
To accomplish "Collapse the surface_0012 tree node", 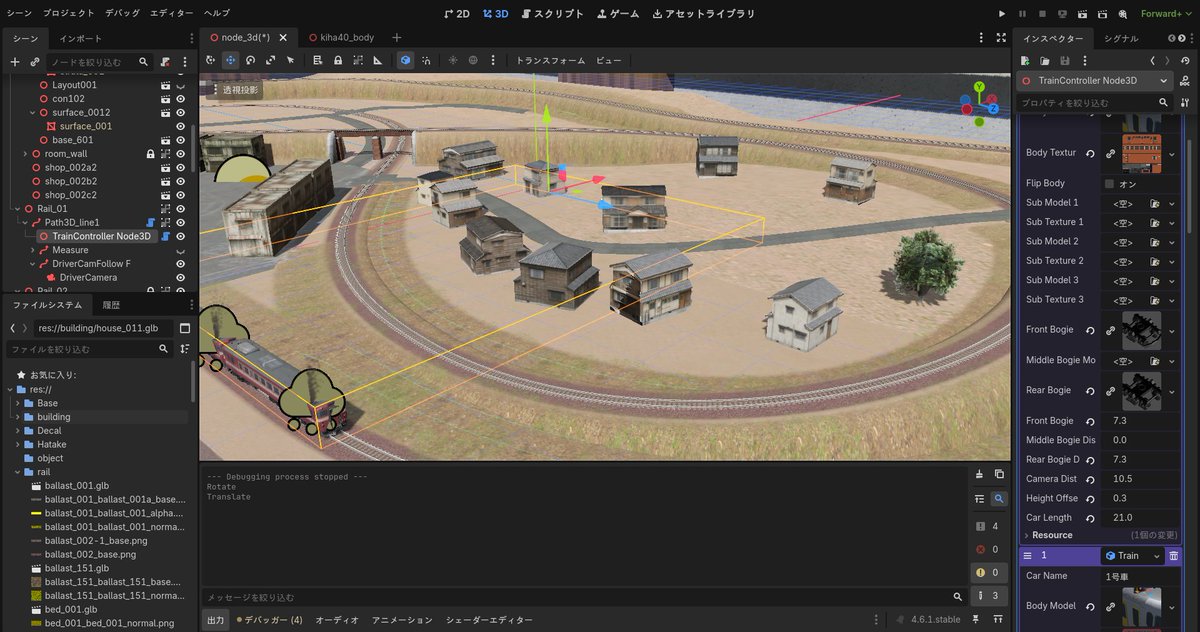I will [x=31, y=113].
